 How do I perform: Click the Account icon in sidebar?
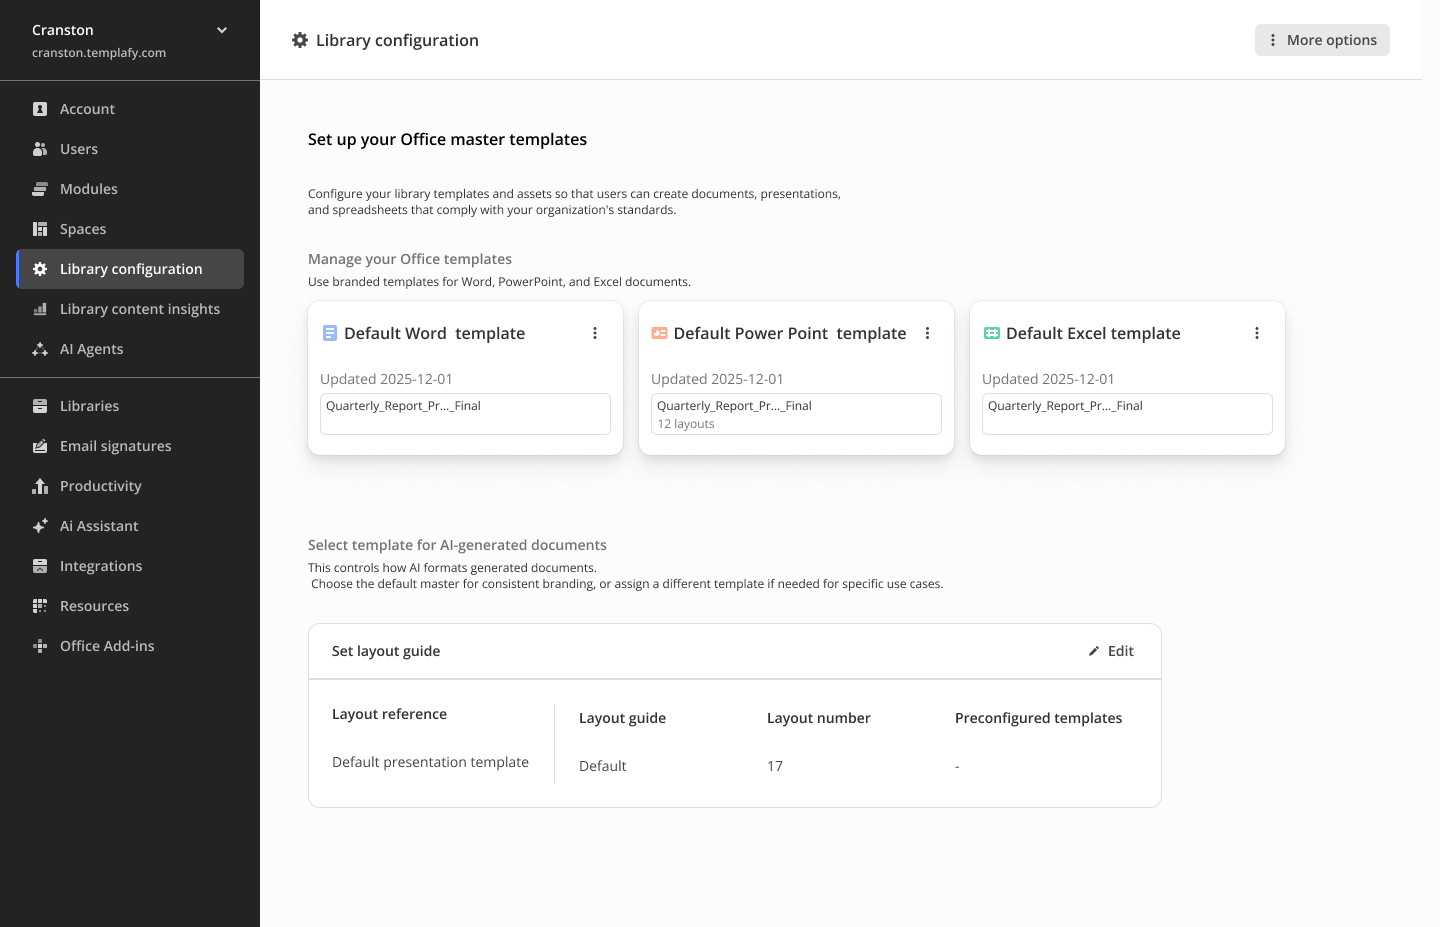tap(40, 109)
